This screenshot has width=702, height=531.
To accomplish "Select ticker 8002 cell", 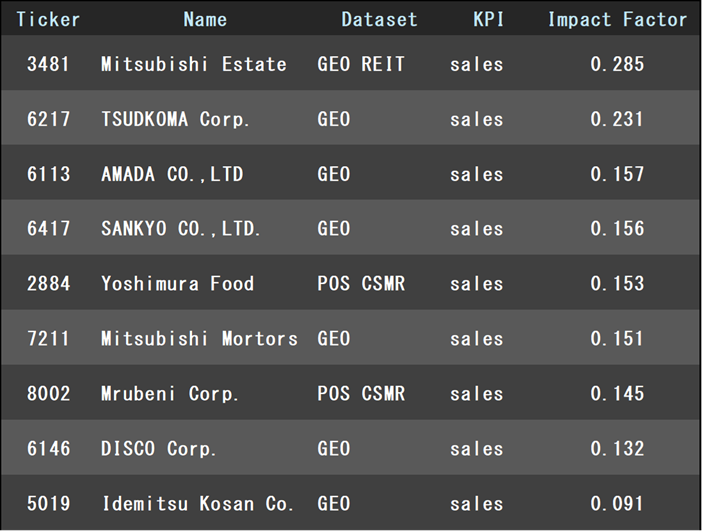I will pyautogui.click(x=49, y=394).
